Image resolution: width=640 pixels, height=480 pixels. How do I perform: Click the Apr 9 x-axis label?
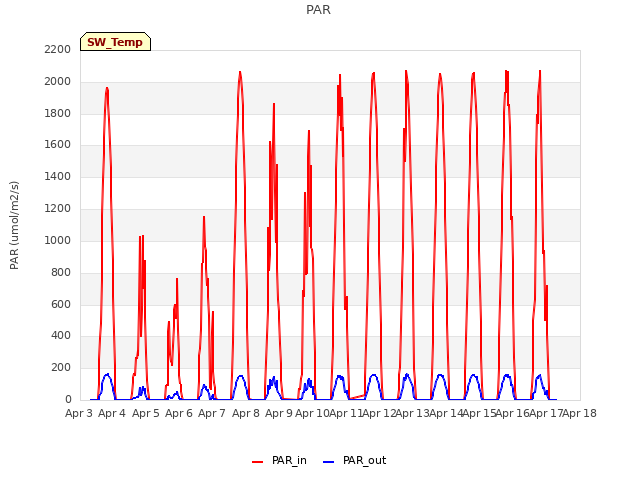point(279,413)
